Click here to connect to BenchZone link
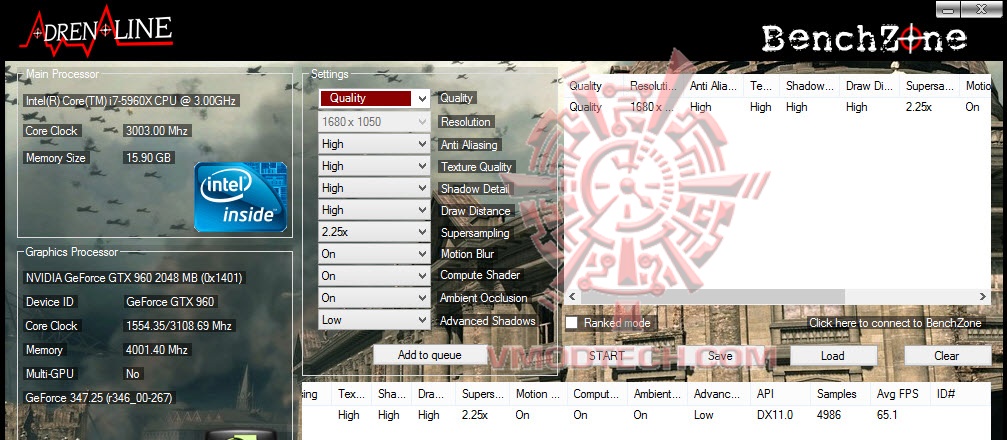1007x440 pixels. (895, 323)
